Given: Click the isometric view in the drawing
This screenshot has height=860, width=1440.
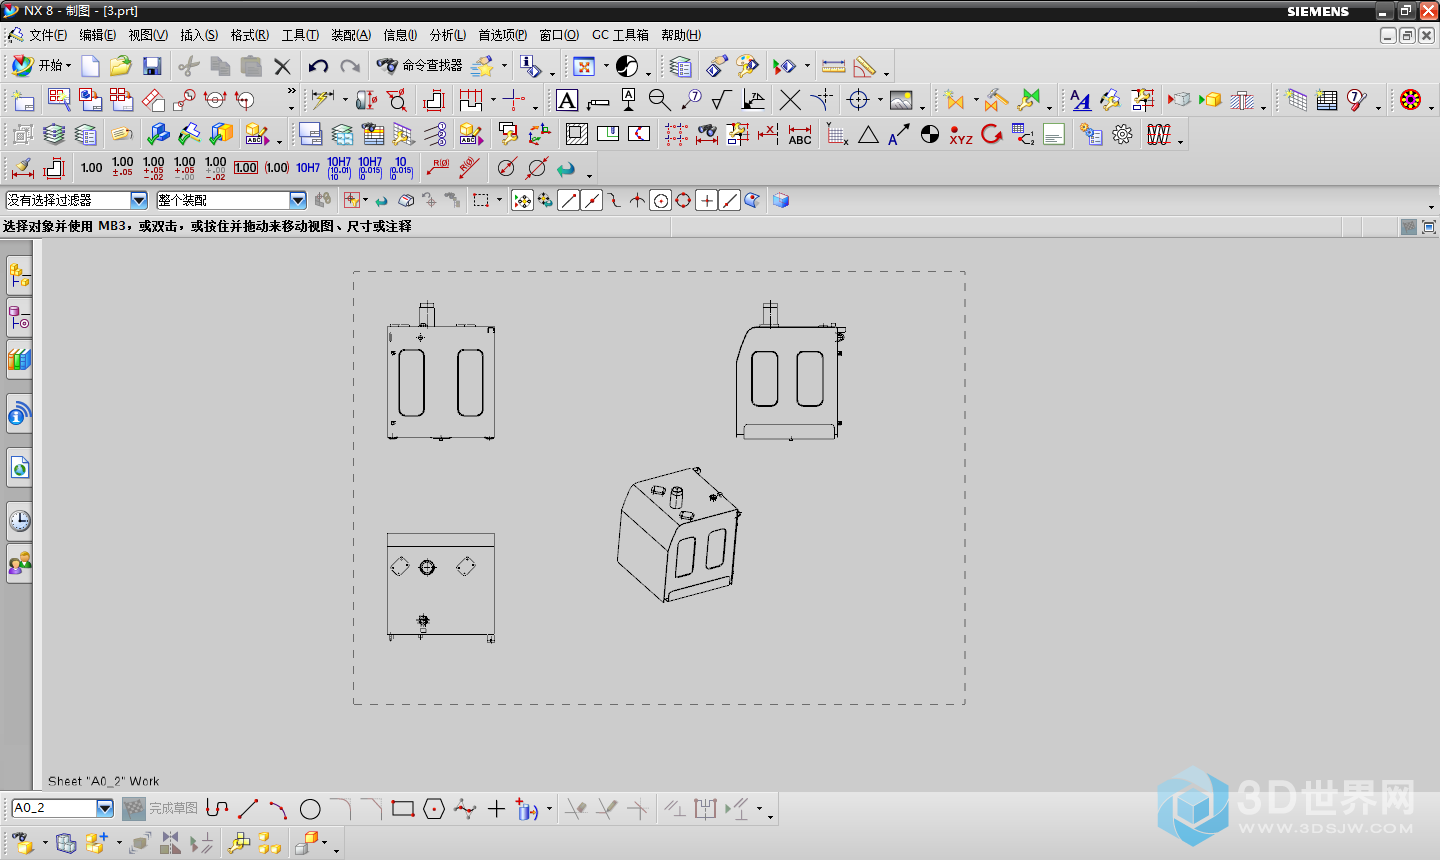Looking at the screenshot, I should (x=679, y=534).
